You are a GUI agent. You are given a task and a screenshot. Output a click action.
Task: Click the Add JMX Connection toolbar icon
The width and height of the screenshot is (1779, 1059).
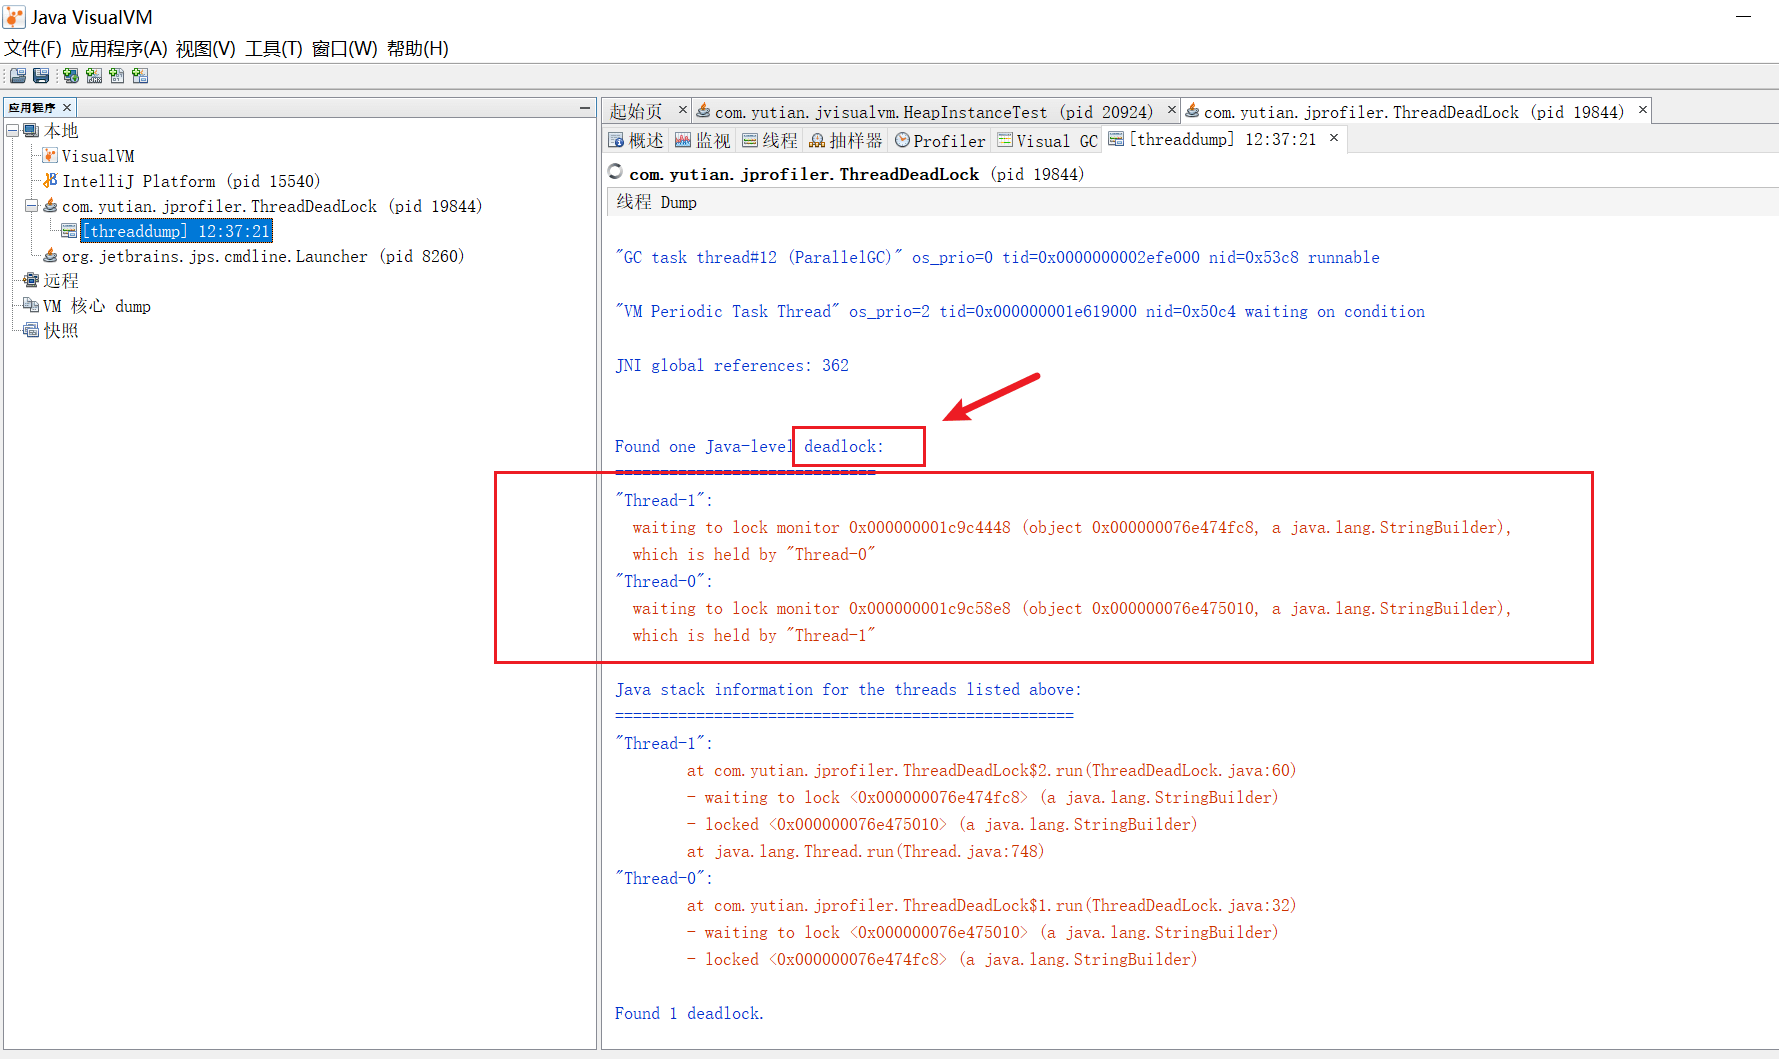(x=94, y=76)
